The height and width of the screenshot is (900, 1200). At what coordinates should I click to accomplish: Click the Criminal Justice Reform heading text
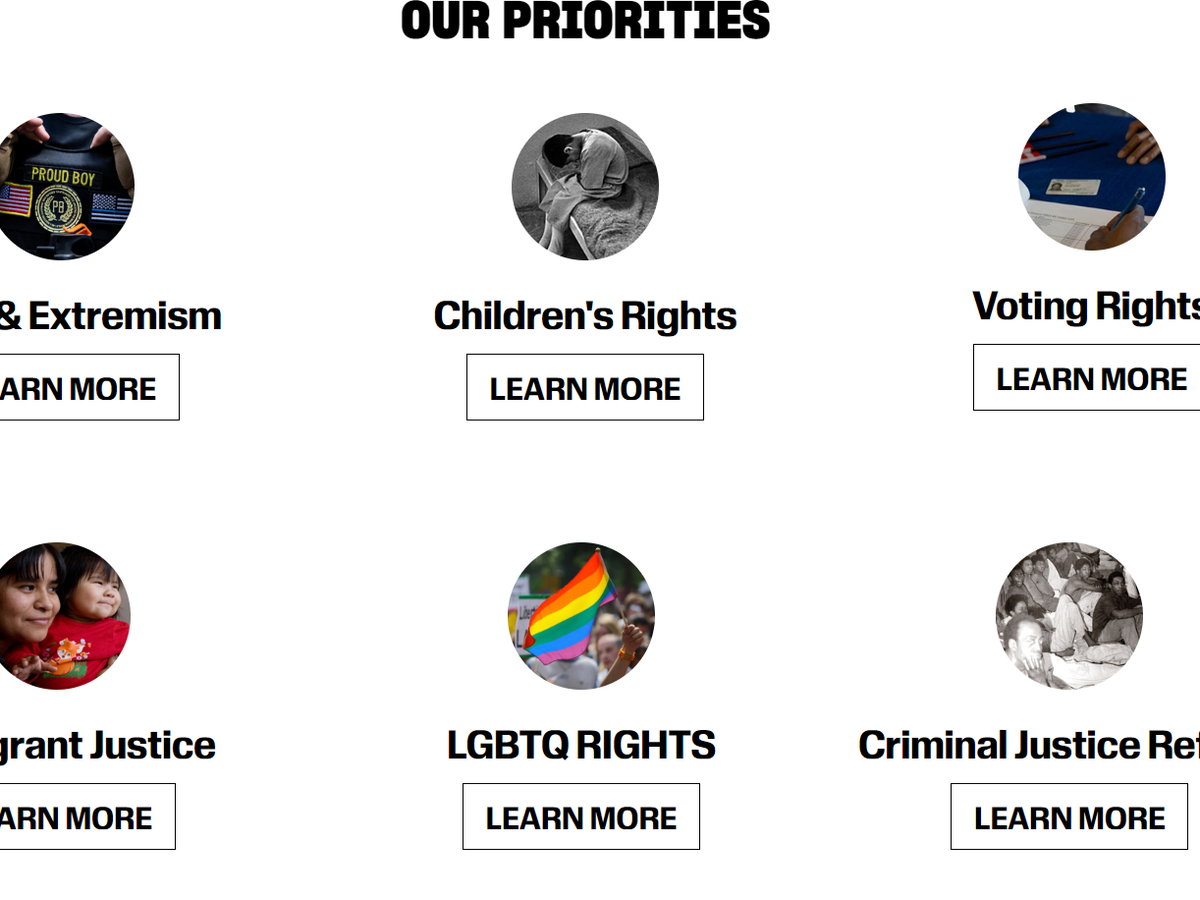1028,745
